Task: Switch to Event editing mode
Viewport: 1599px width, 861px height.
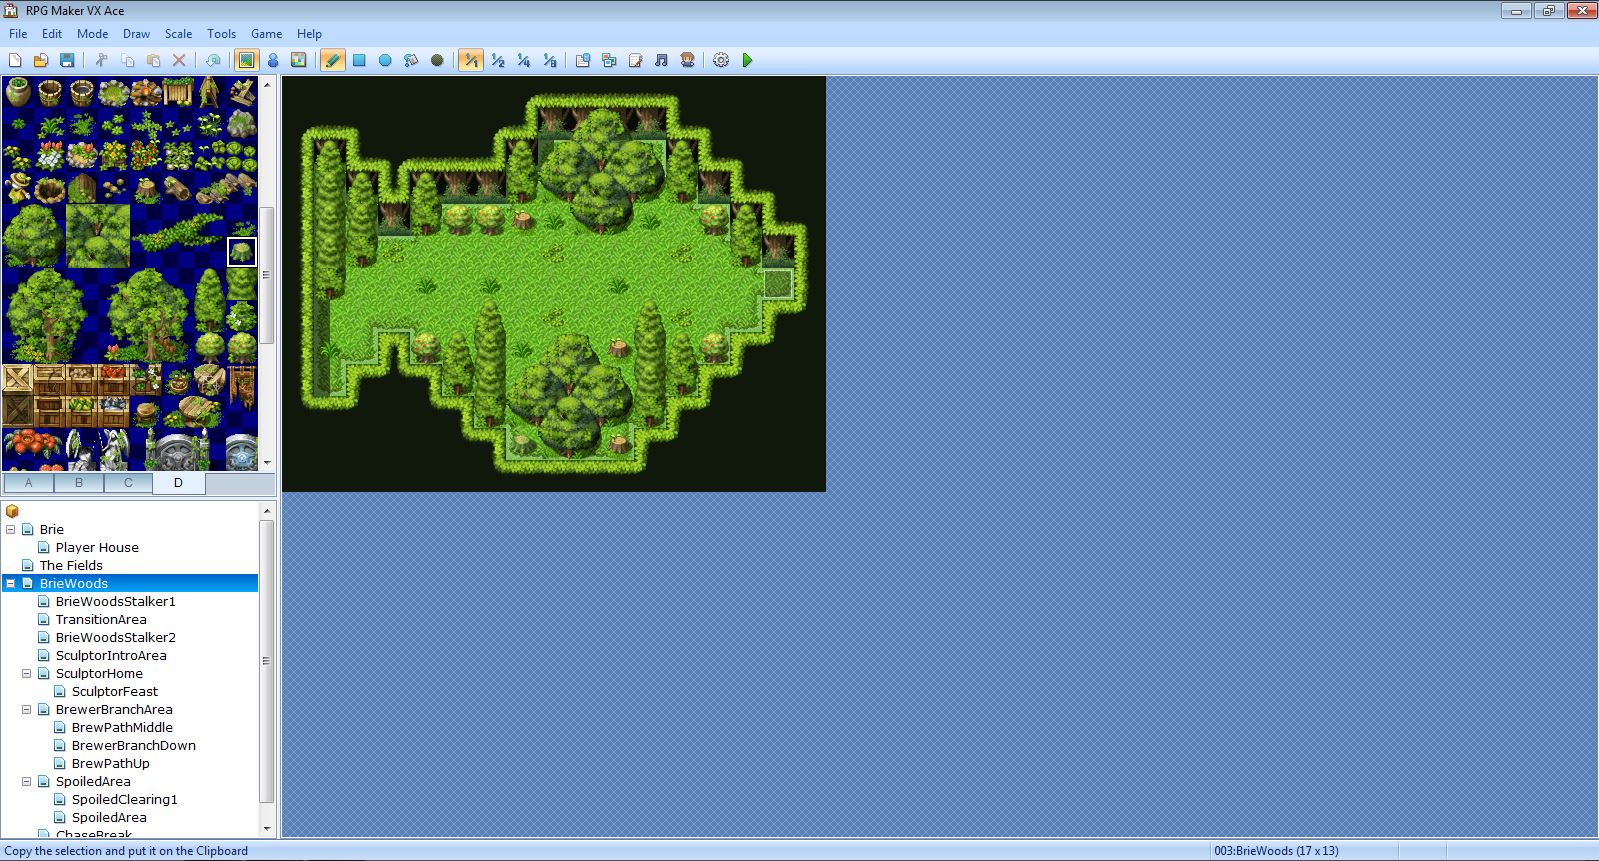Action: [272, 60]
